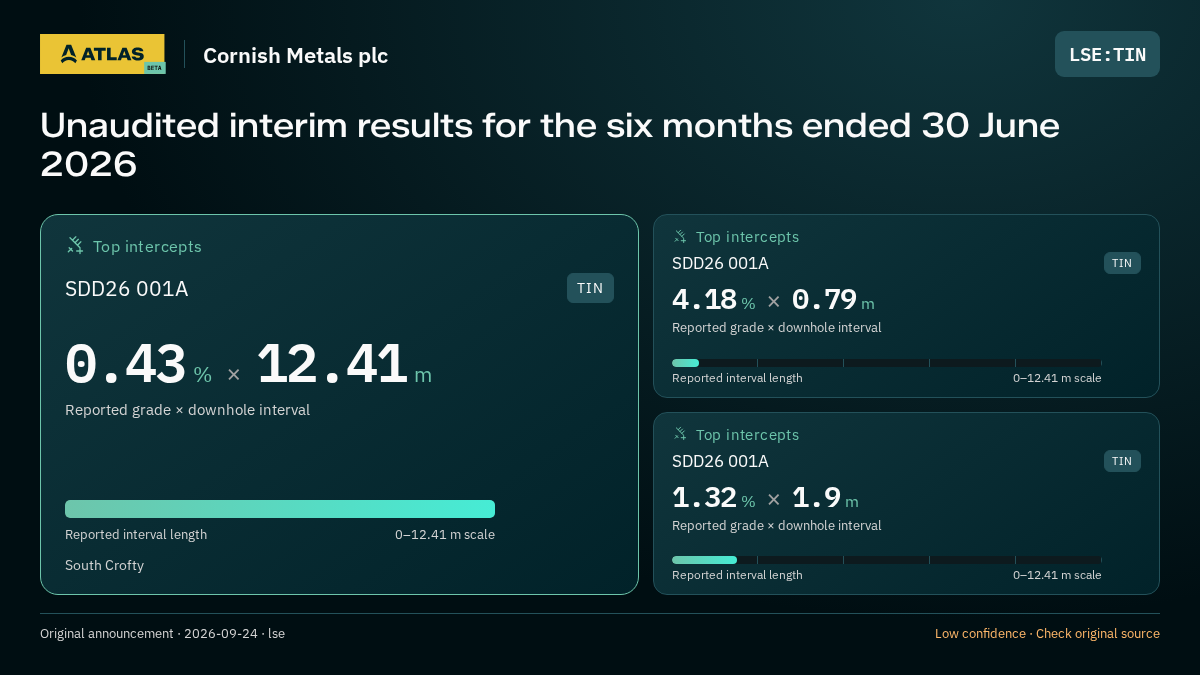Click the ATLAS logo
The height and width of the screenshot is (675, 1200).
tap(102, 54)
